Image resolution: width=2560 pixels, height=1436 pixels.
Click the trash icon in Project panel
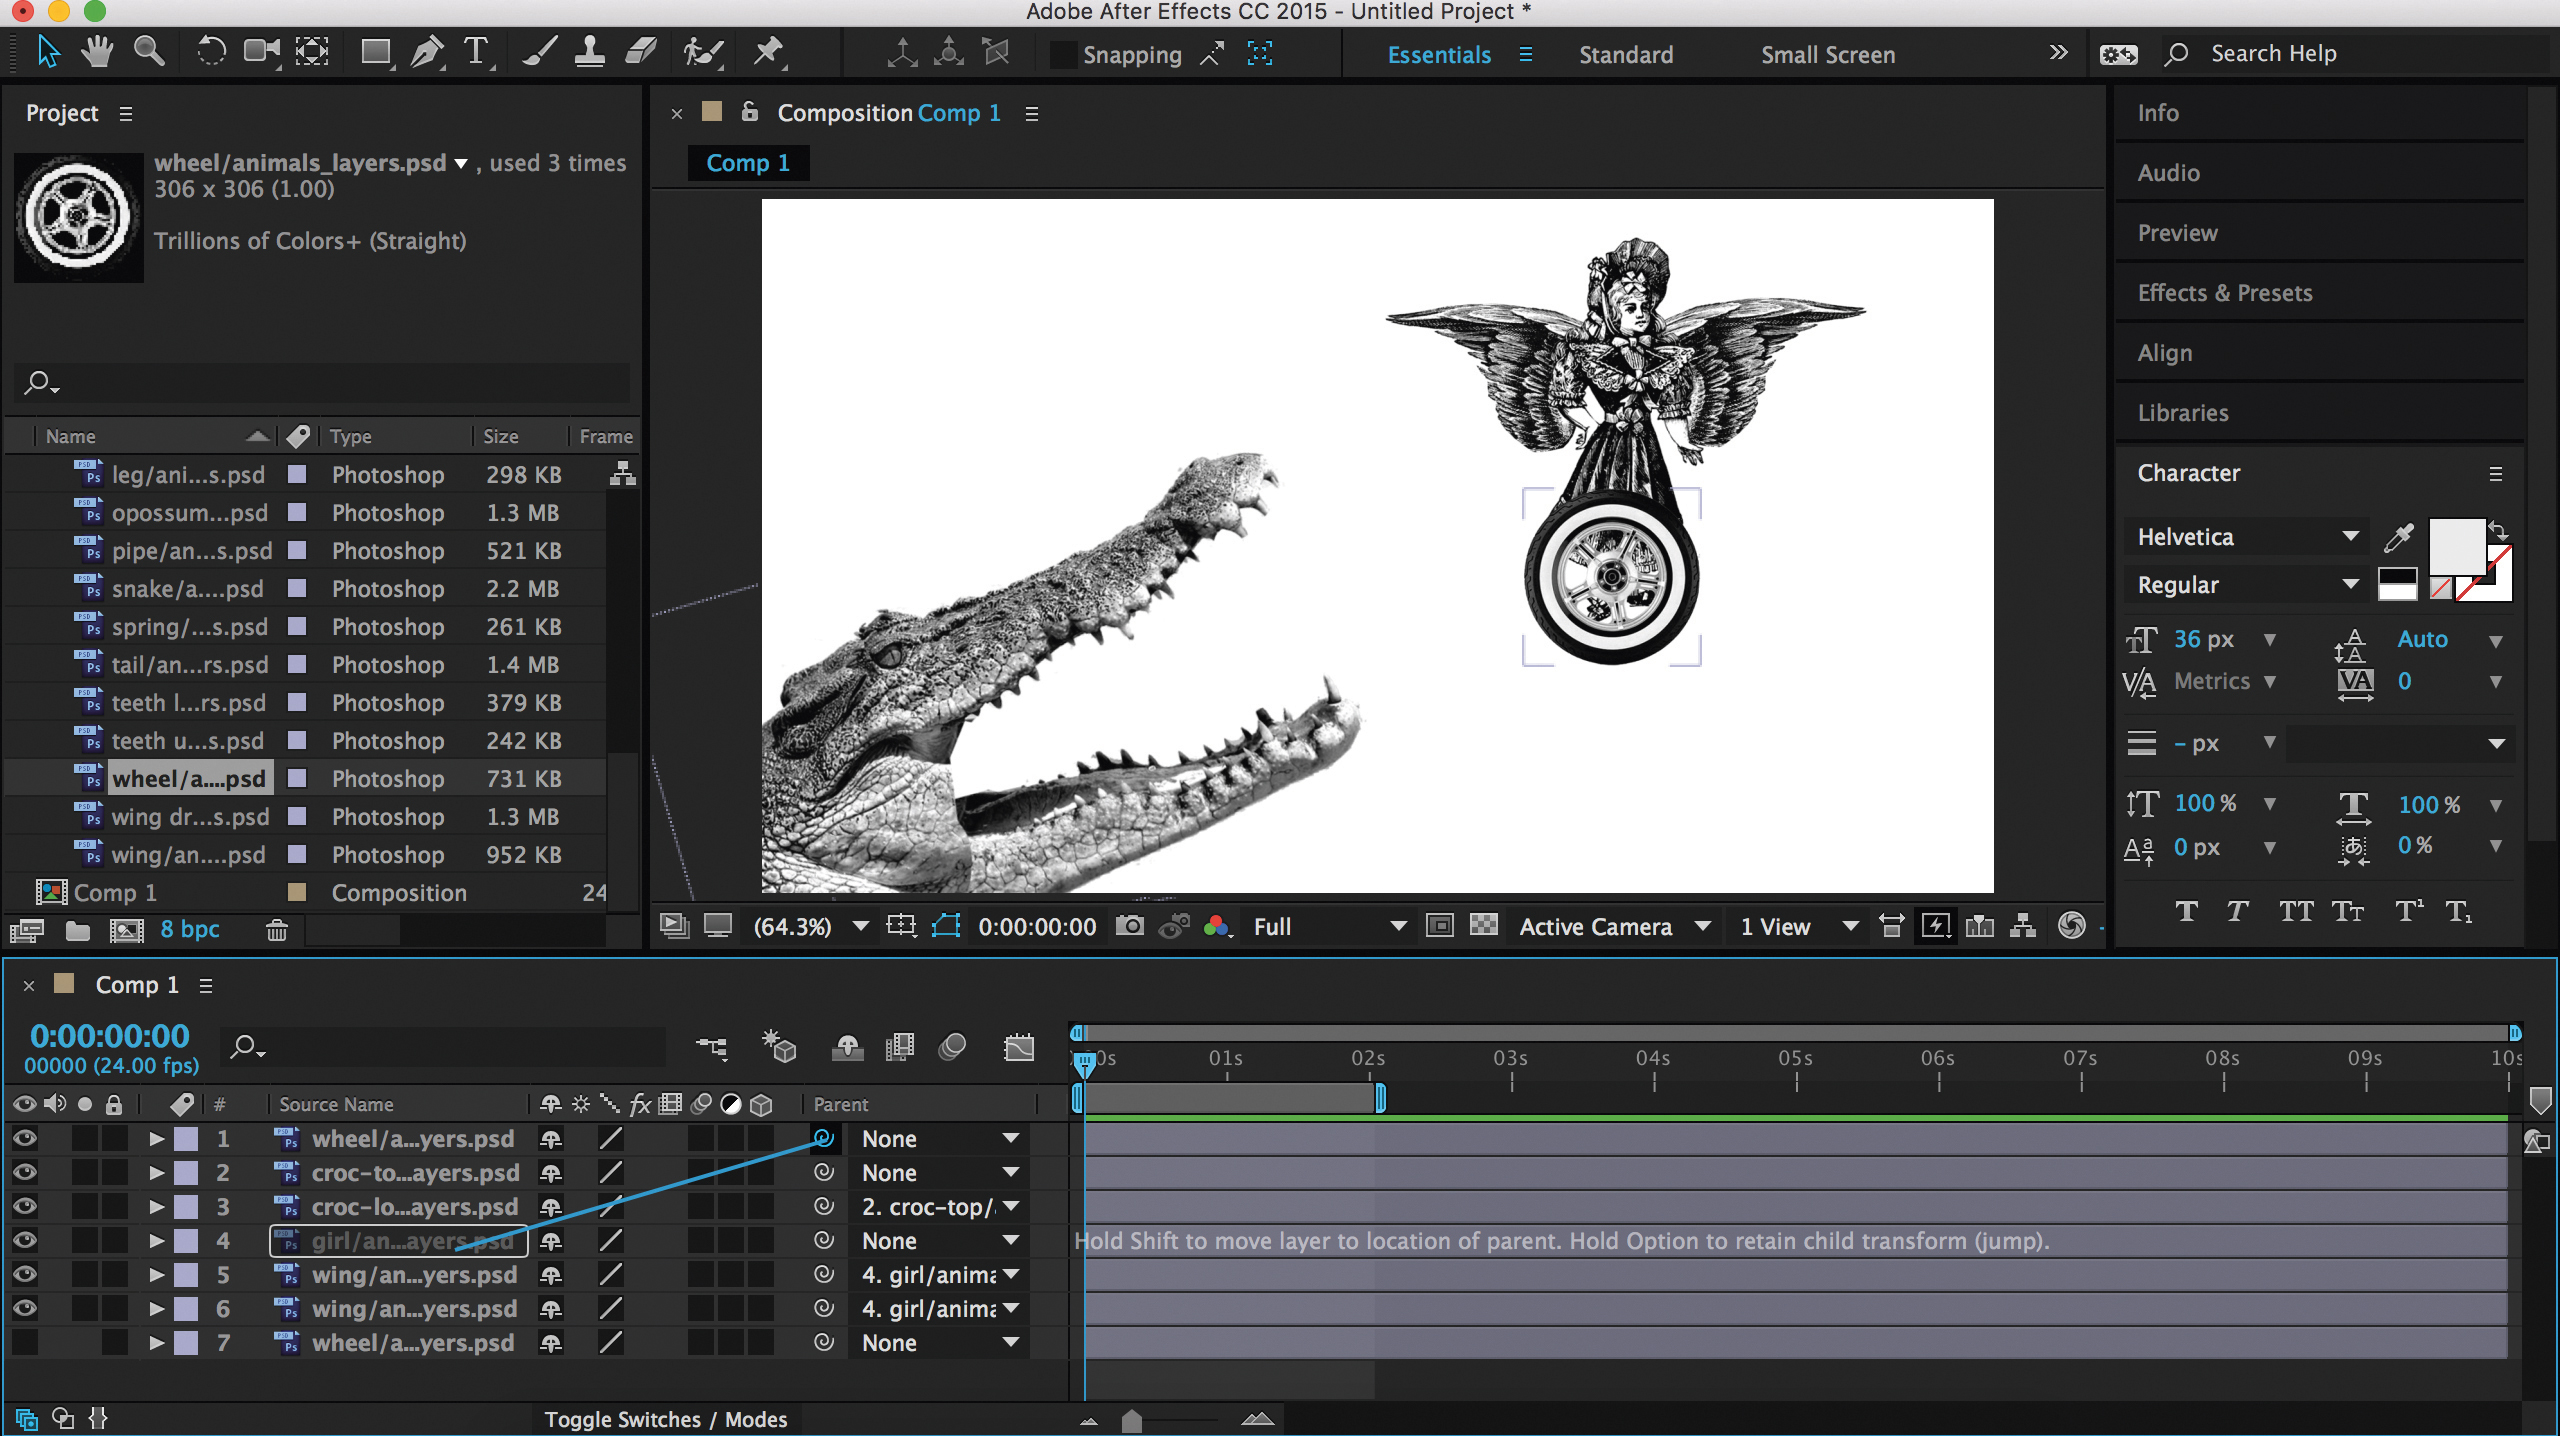(277, 930)
